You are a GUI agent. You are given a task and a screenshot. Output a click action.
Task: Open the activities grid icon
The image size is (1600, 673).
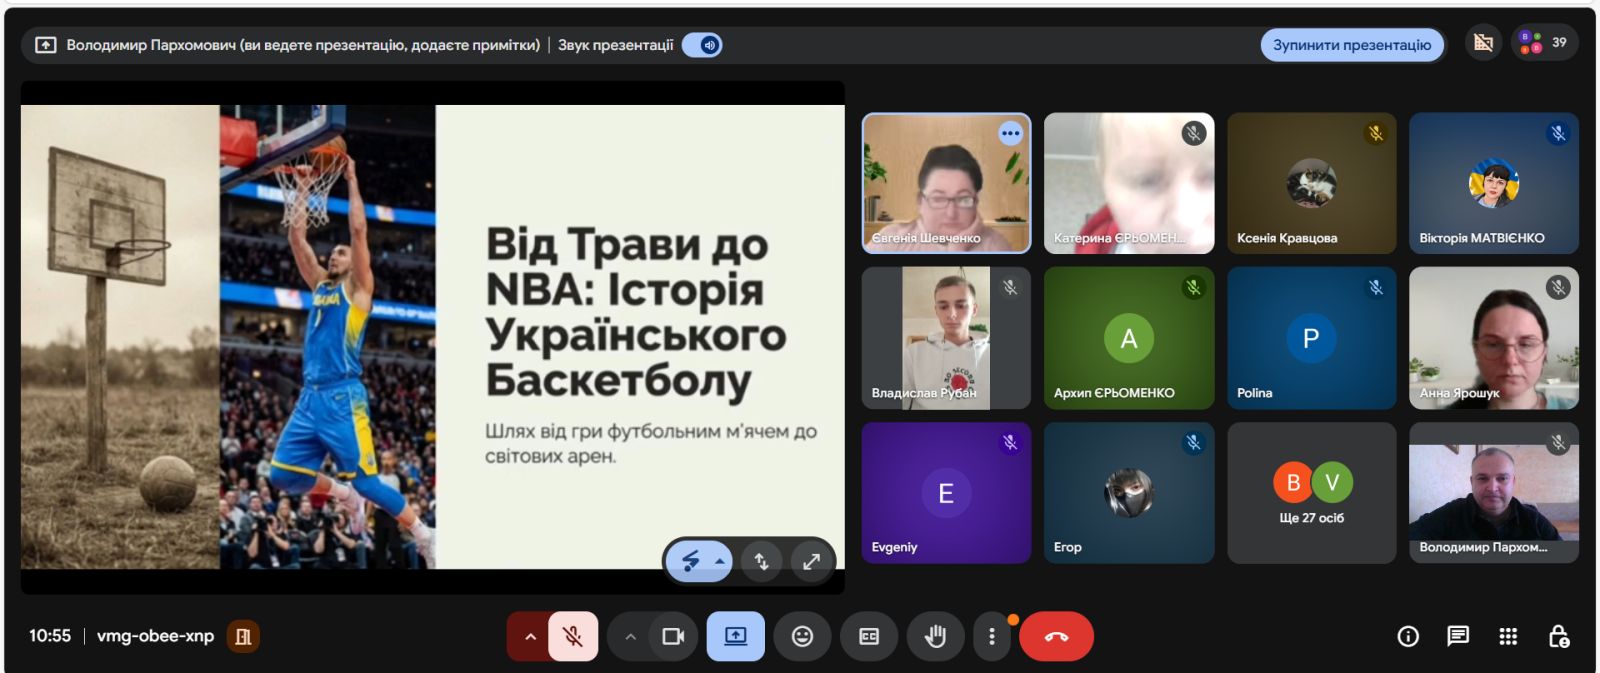[x=1508, y=636]
